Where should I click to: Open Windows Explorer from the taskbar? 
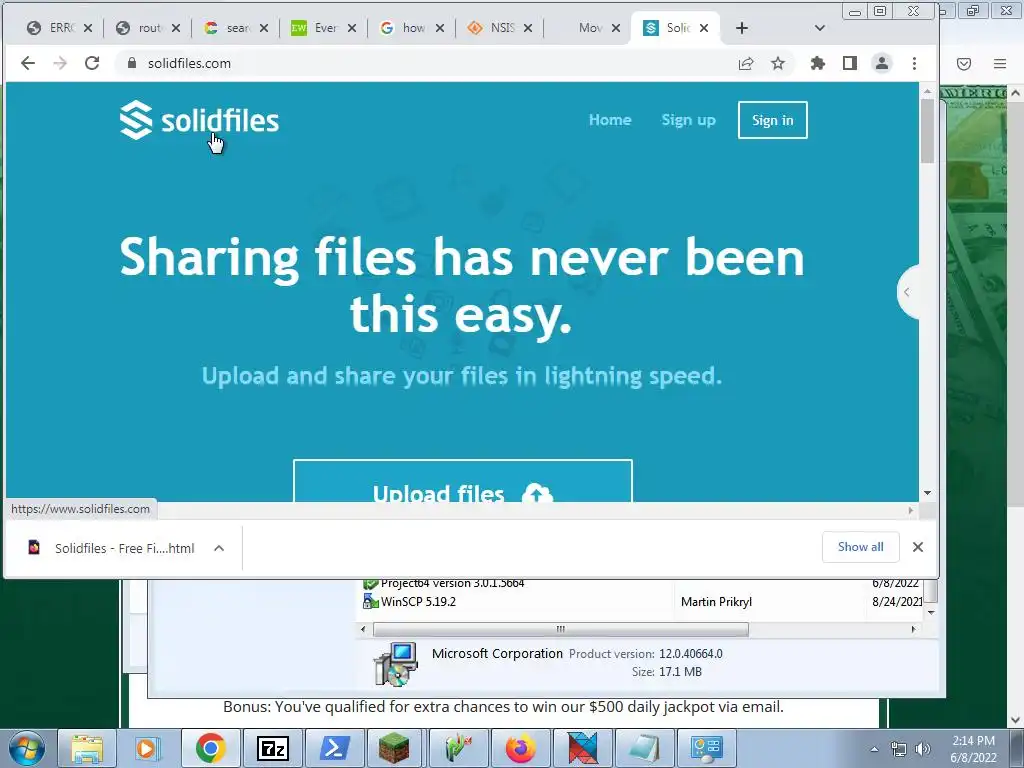pyautogui.click(x=87, y=748)
